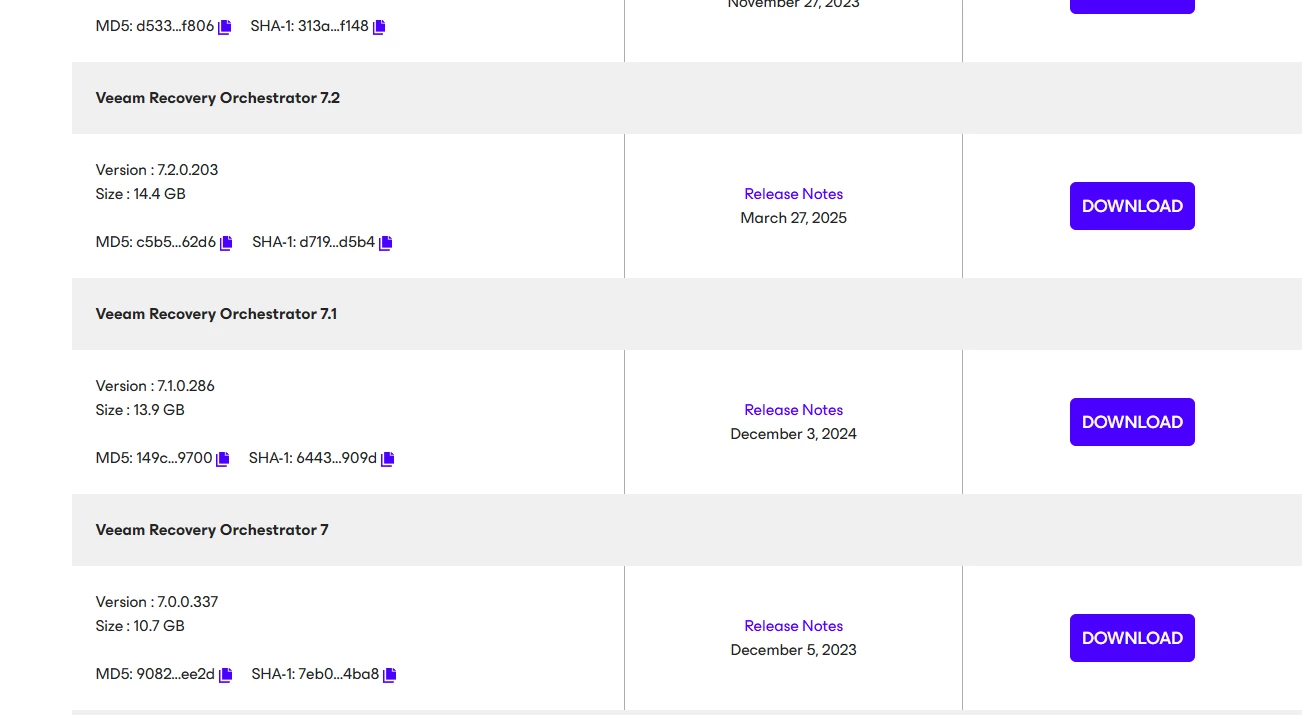The height and width of the screenshot is (715, 1309).
Task: Select the Veeam Recovery Orchestrator 7 heading
Action: click(x=212, y=530)
